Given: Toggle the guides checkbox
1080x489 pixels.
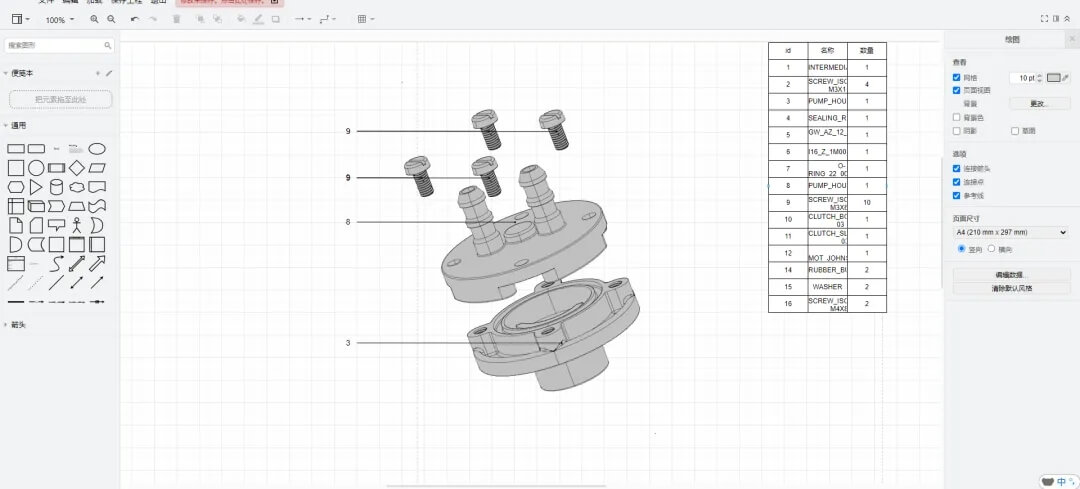Looking at the screenshot, I should [956, 196].
